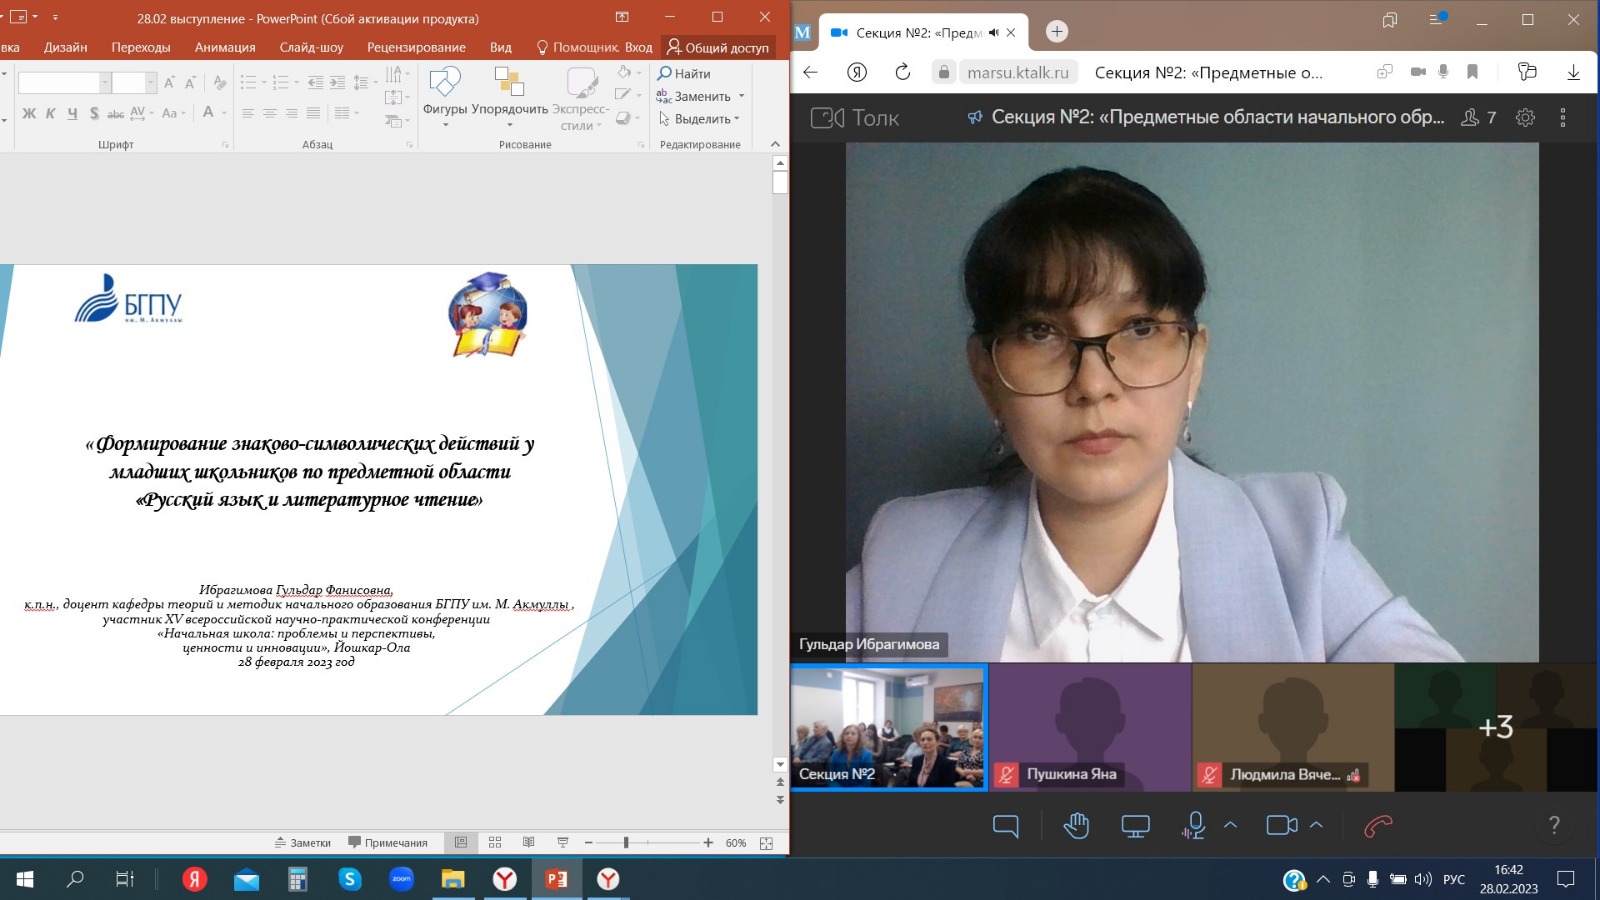Open the Slide Show (Слайд-шоу) tab
The height and width of the screenshot is (900, 1600).
tap(311, 47)
